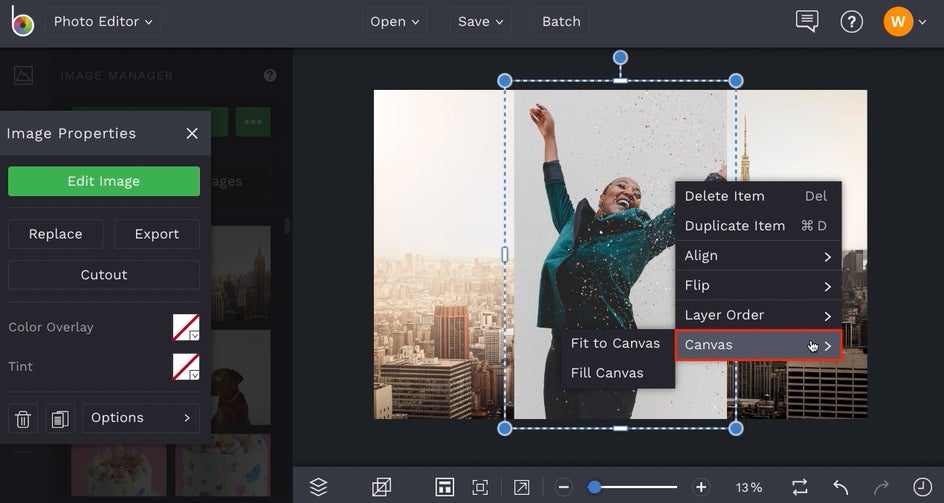Open the help question mark icon
This screenshot has height=503, width=944.
851,22
